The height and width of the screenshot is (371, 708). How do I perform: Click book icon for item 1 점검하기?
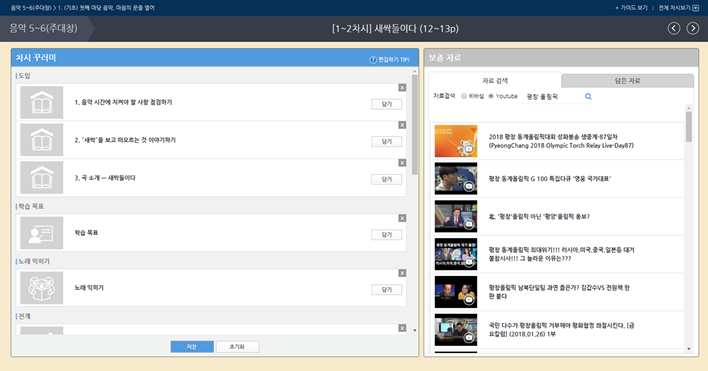point(42,102)
